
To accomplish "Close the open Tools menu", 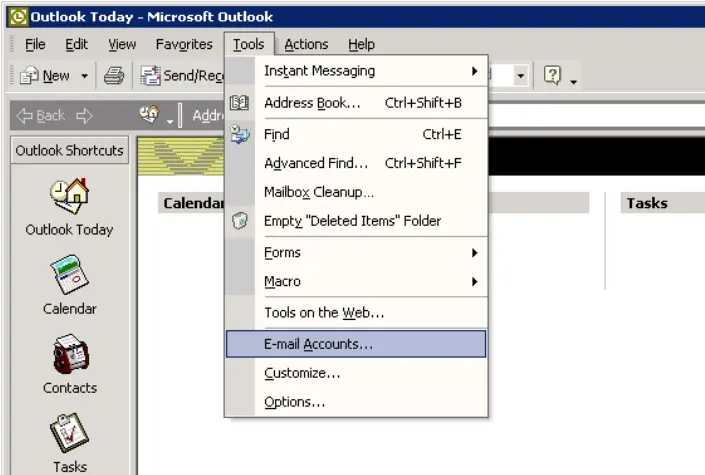I will point(249,45).
